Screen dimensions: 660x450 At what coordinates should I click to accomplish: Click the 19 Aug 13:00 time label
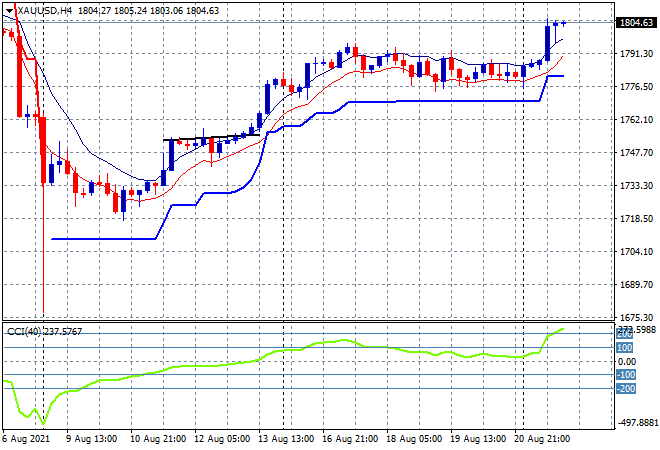[478, 439]
